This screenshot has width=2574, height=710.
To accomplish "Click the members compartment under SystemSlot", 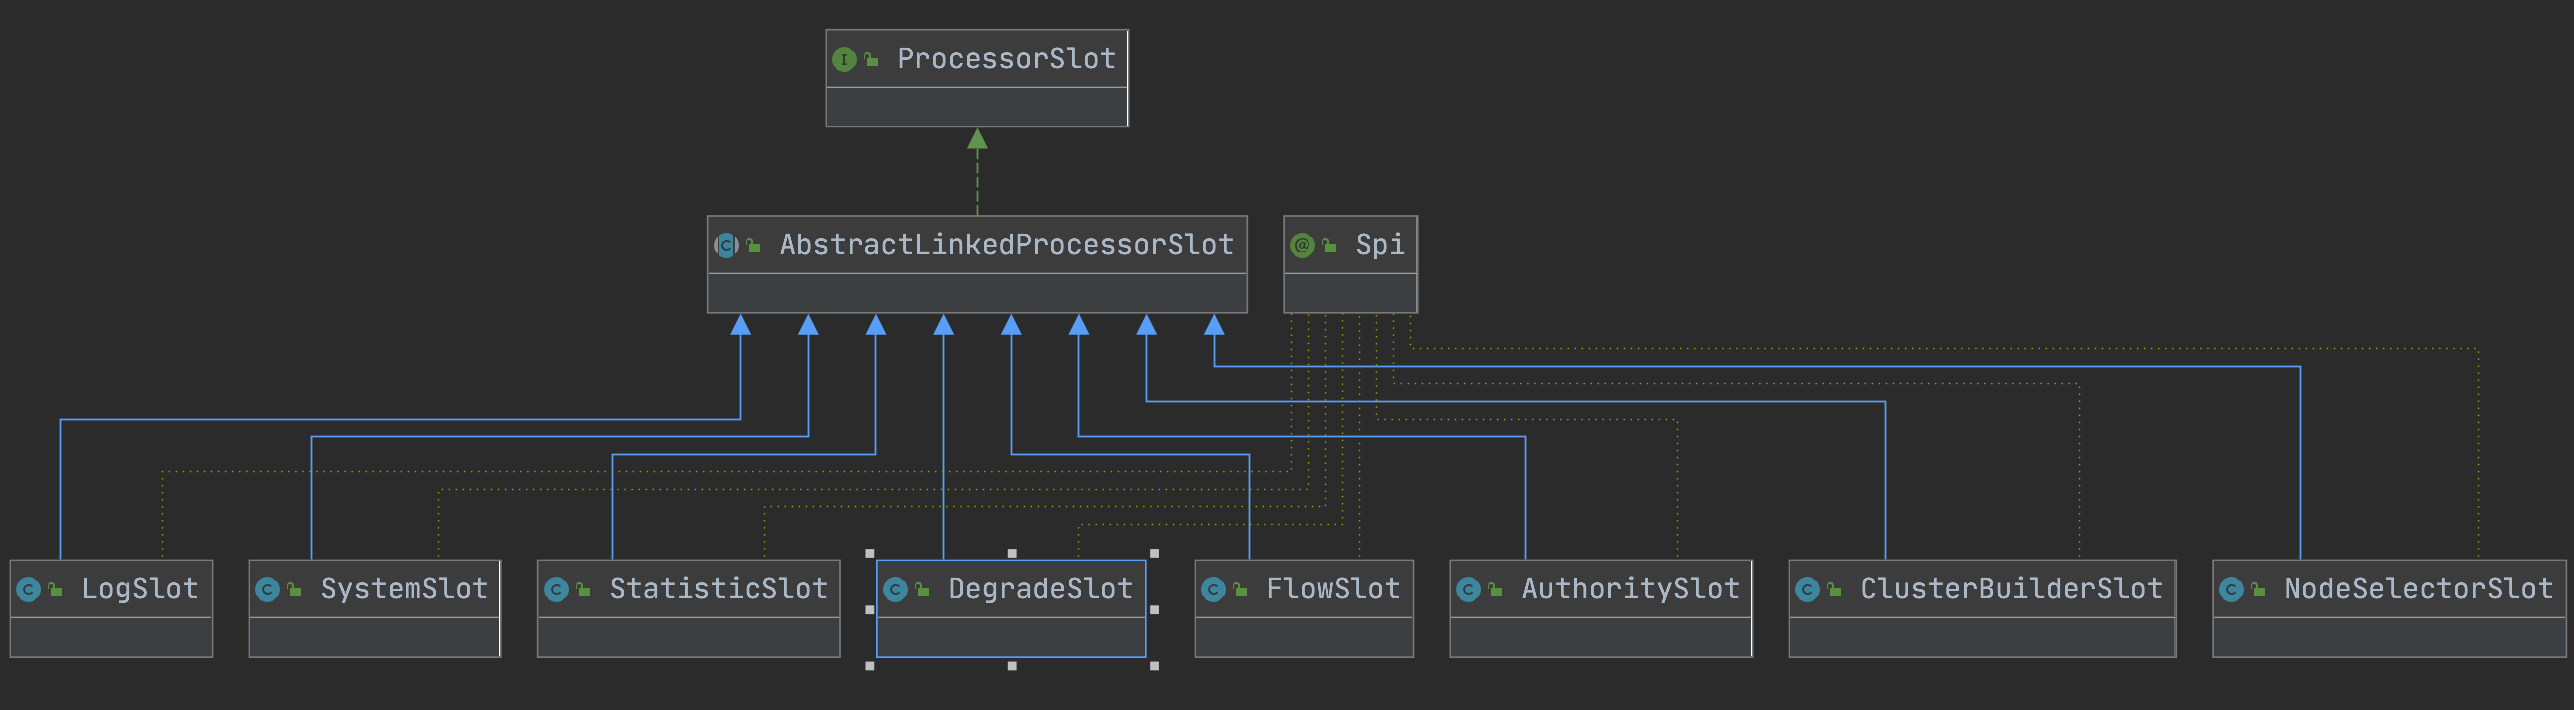I will (374, 637).
